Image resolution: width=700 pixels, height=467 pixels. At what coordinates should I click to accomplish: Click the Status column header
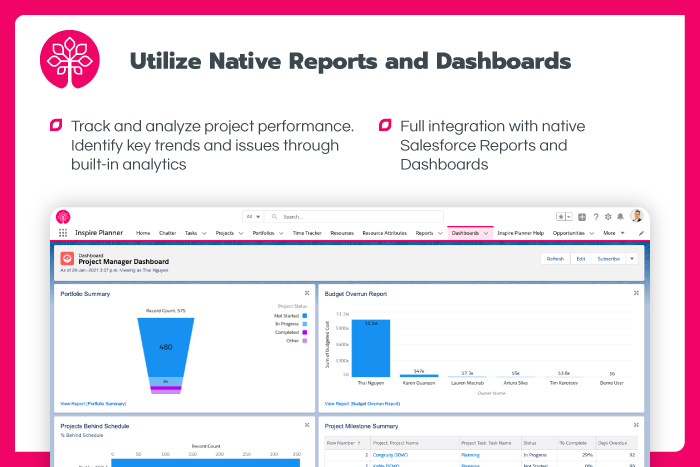539,443
